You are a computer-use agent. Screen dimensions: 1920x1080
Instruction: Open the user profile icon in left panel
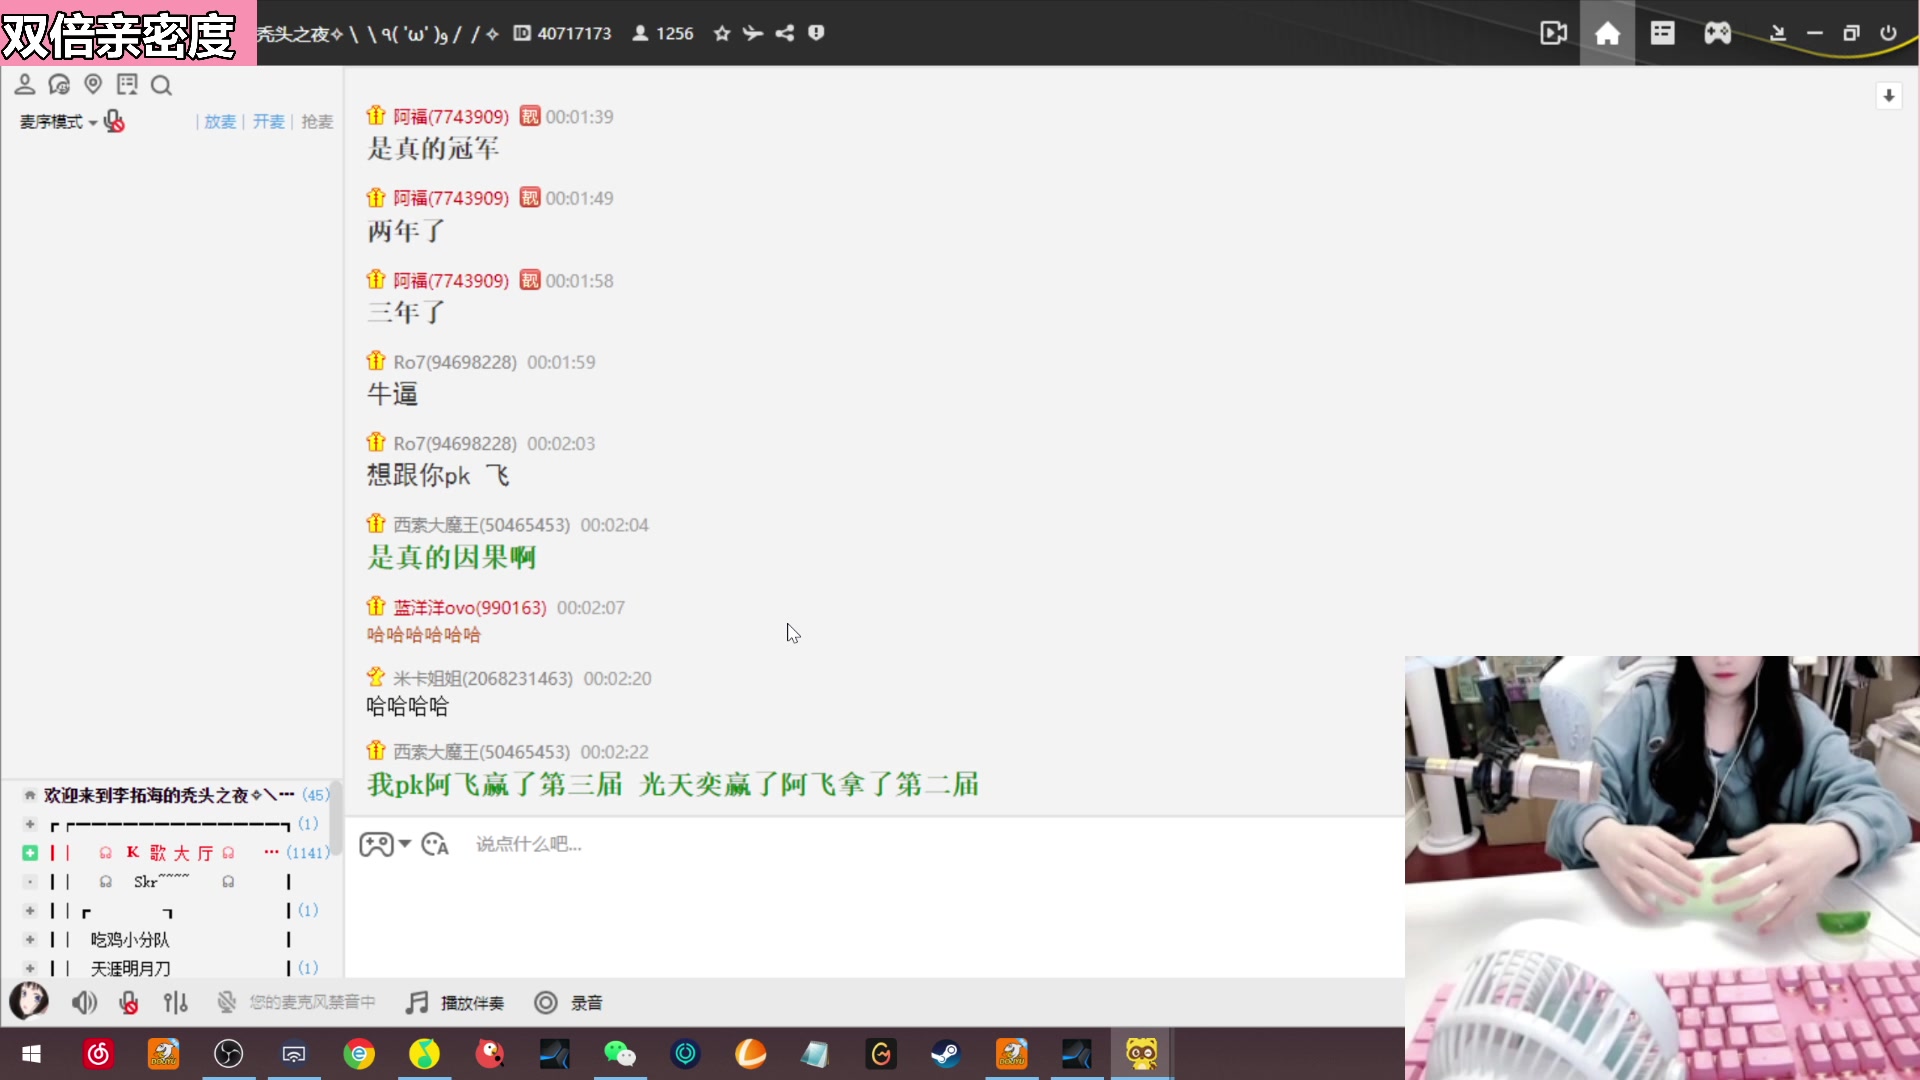point(25,85)
